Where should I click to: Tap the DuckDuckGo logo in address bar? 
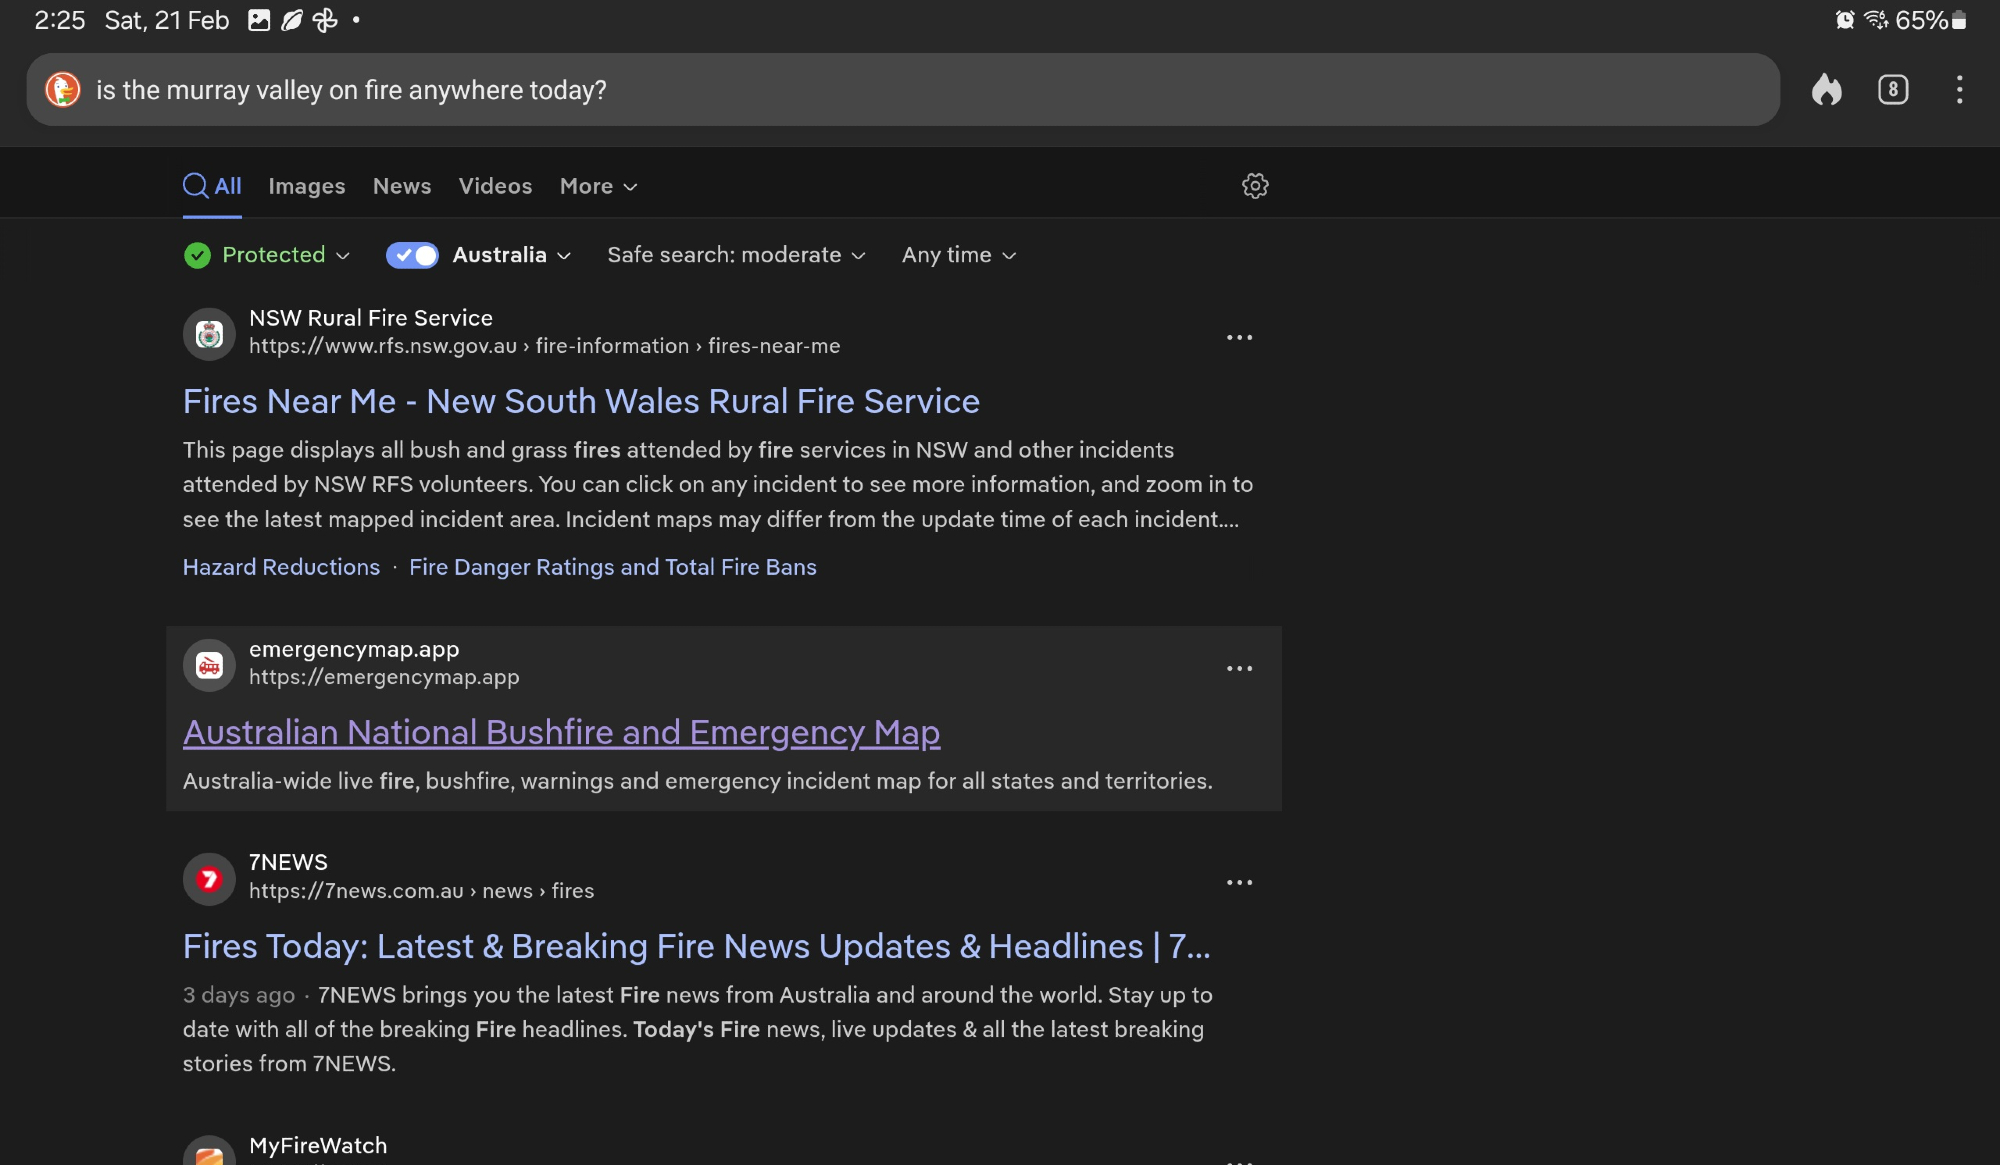(63, 90)
